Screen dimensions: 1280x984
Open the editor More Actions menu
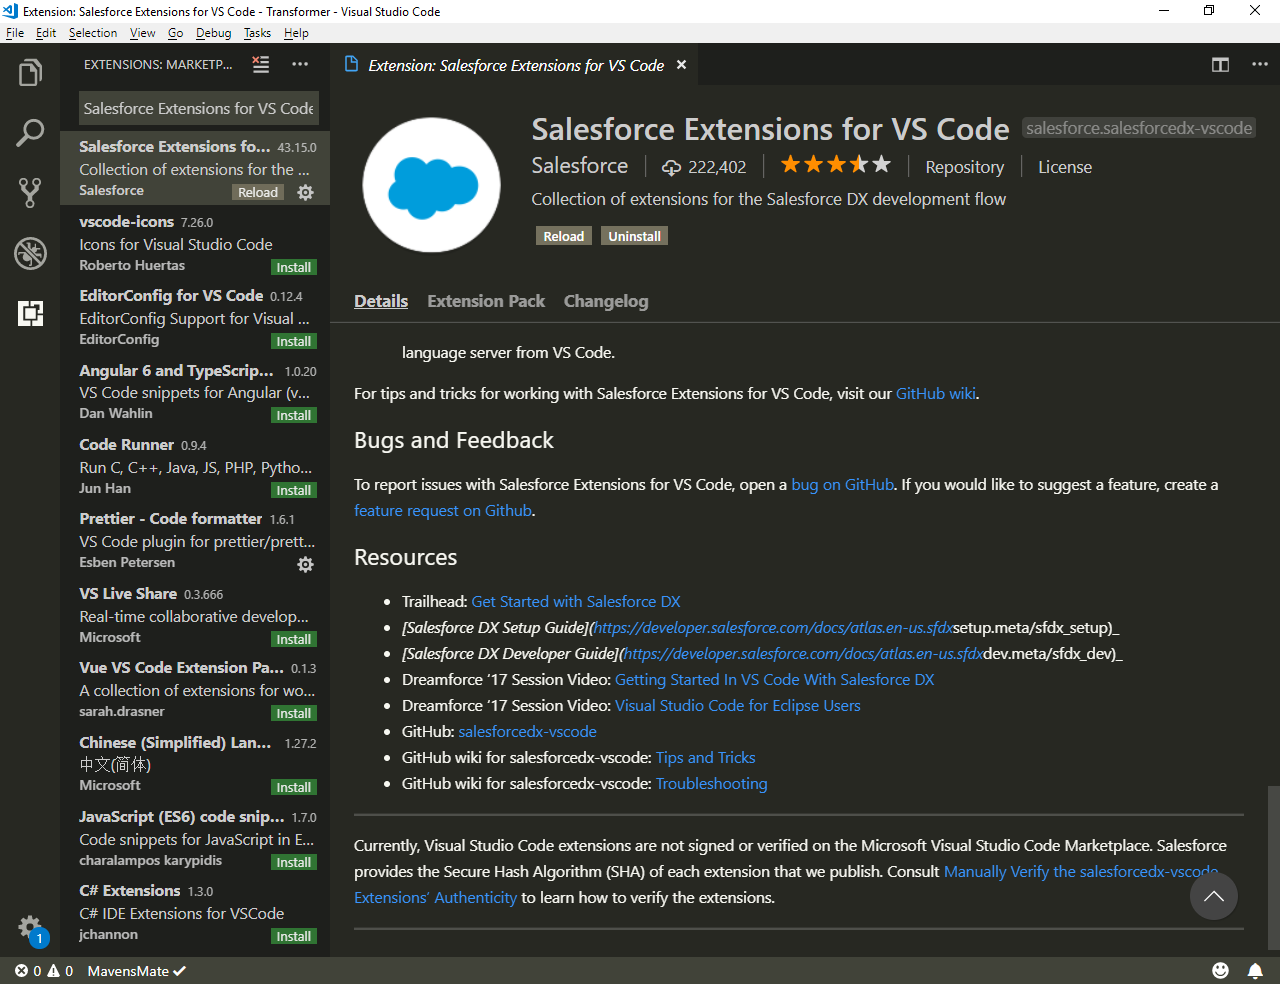pyautogui.click(x=1260, y=64)
